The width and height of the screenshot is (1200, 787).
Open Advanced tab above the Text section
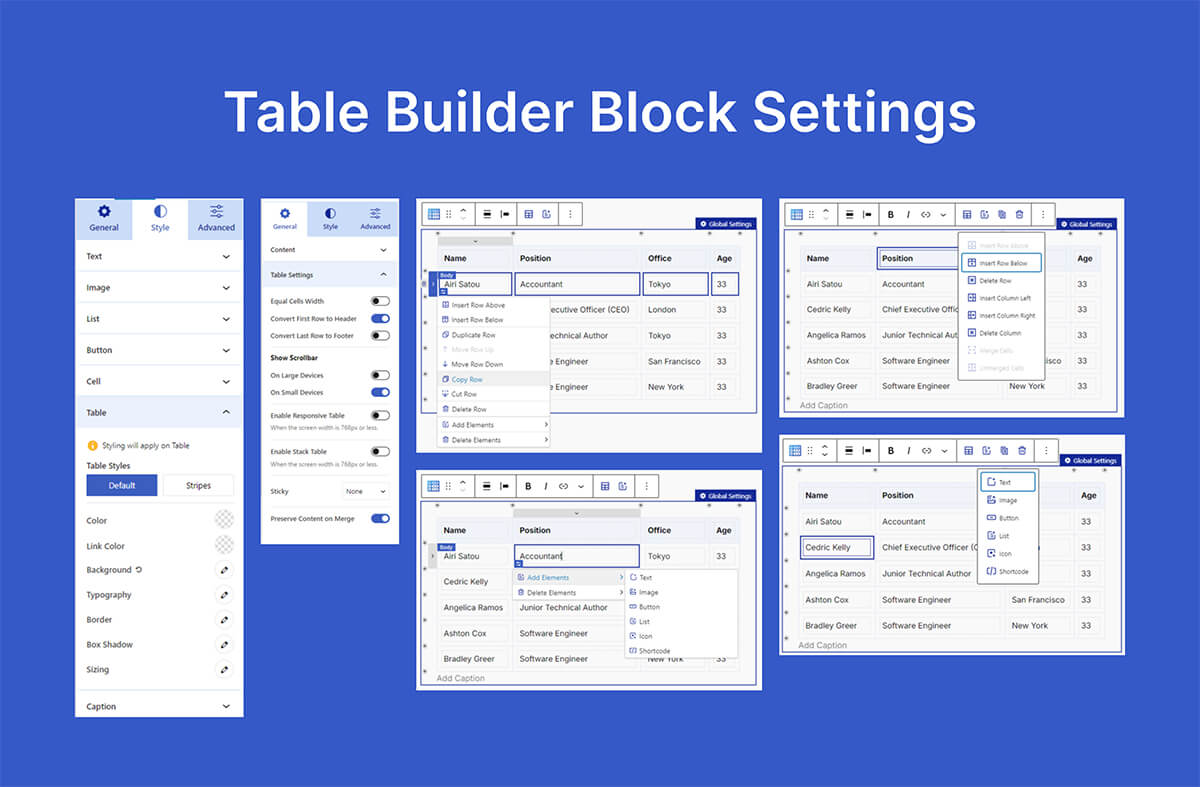coord(216,218)
